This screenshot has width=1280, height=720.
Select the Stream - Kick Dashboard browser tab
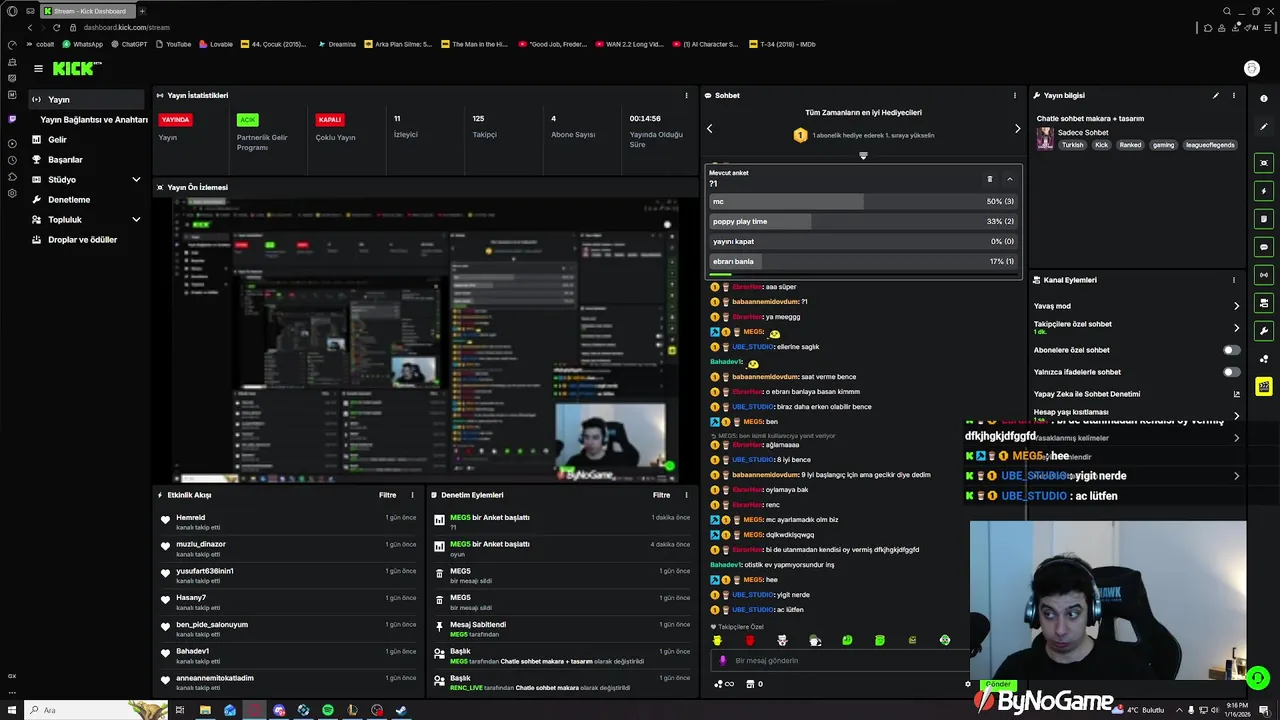86,11
